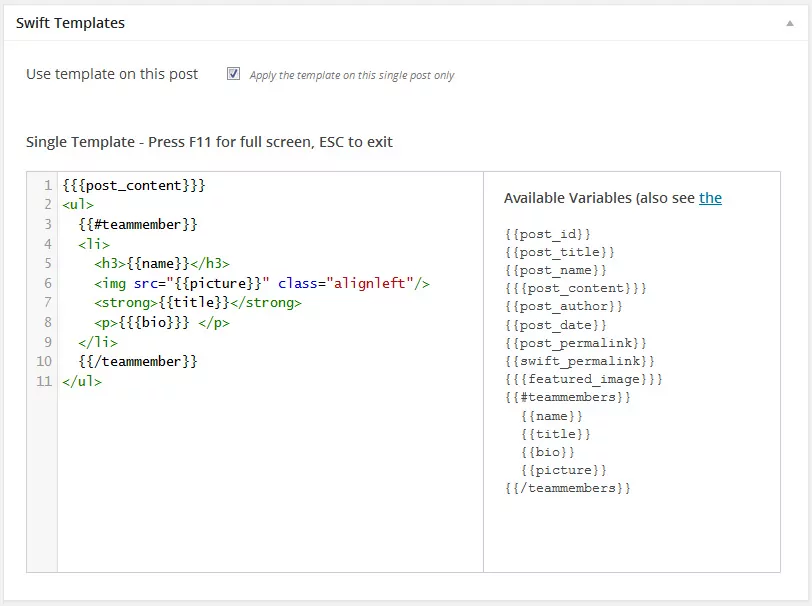Image resolution: width=812 pixels, height=606 pixels.
Task: Click the {{post_id}} variable
Action: pyautogui.click(x=548, y=234)
